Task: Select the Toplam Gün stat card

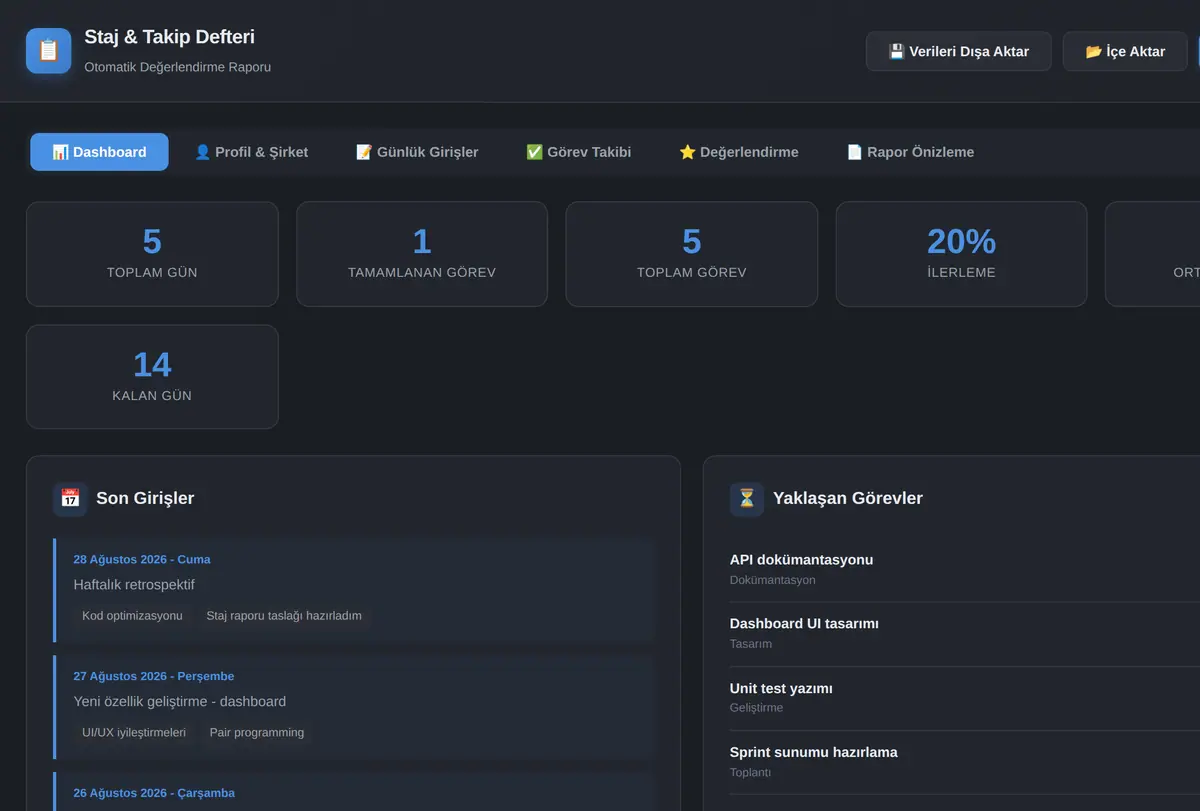Action: 152,254
